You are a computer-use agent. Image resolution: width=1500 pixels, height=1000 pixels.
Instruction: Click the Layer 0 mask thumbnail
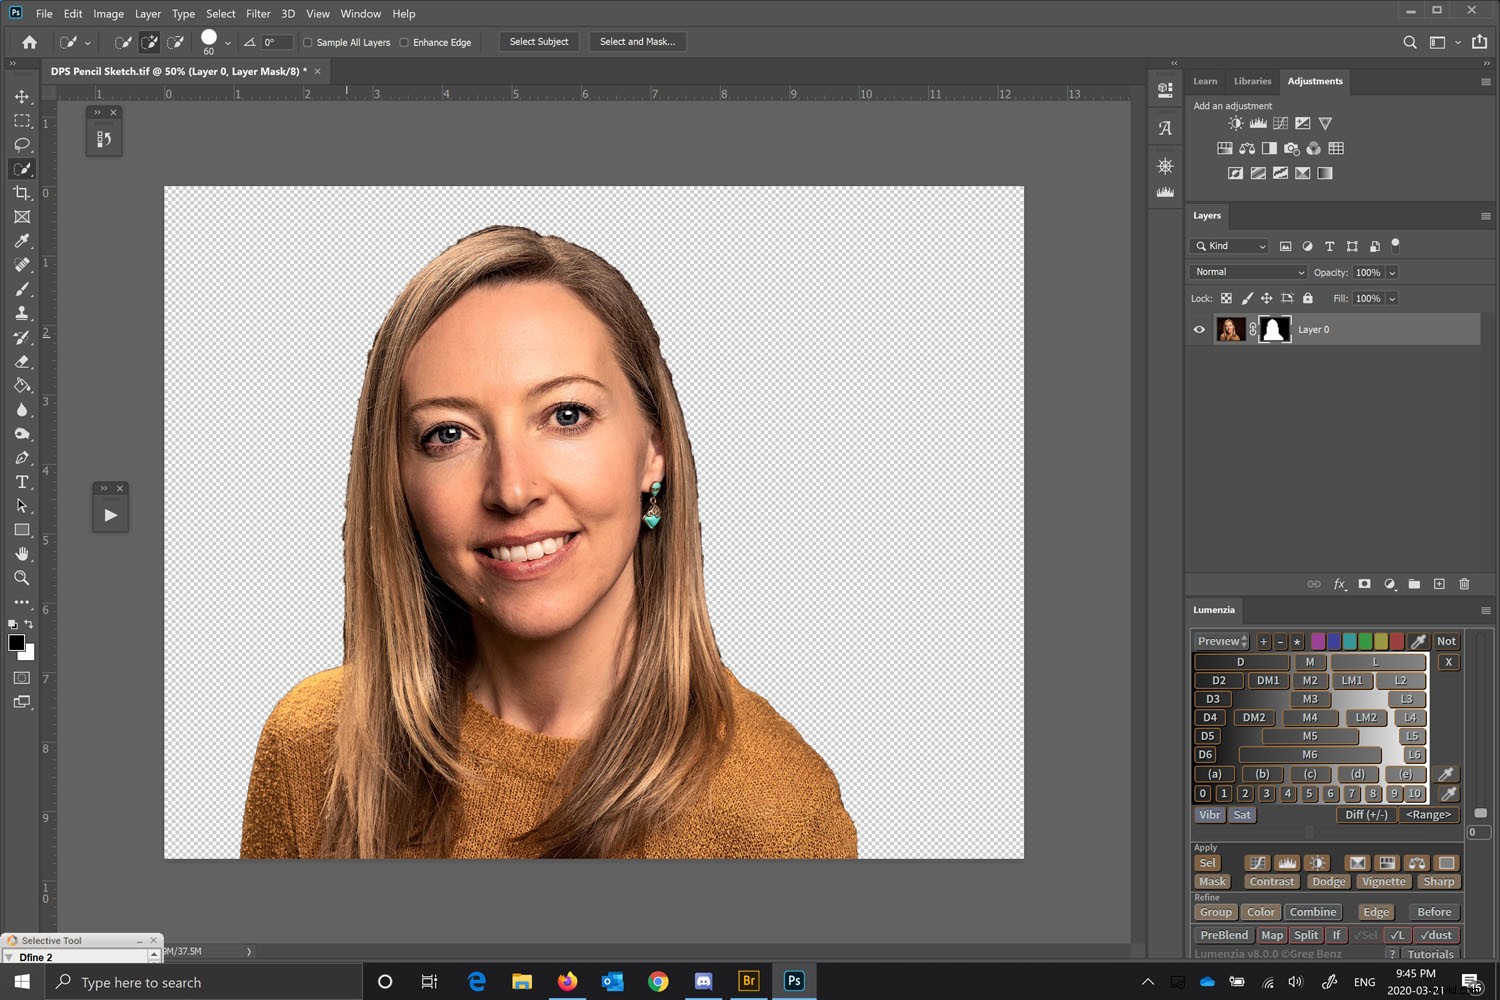tap(1274, 329)
